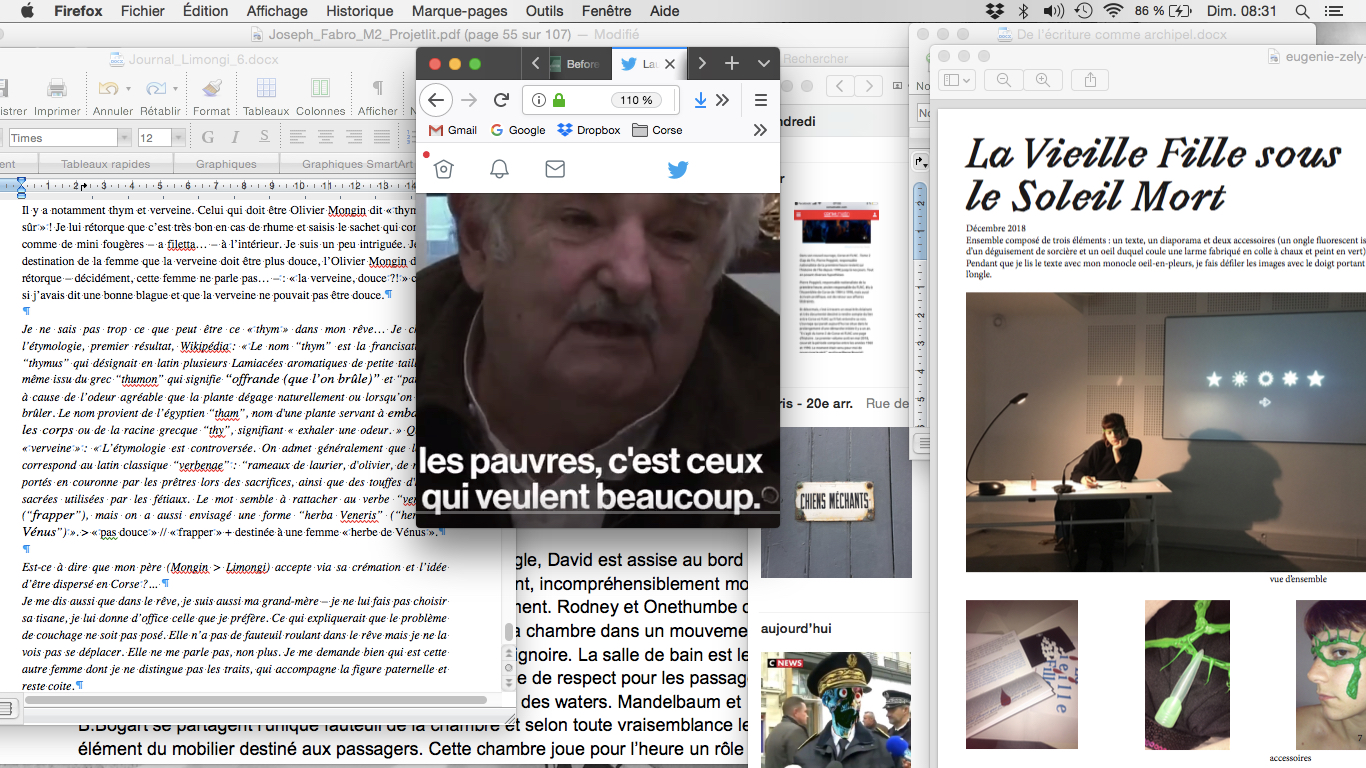This screenshot has width=1366, height=768.
Task: Click Zoom Out in Preview toolbar
Action: click(x=1004, y=80)
